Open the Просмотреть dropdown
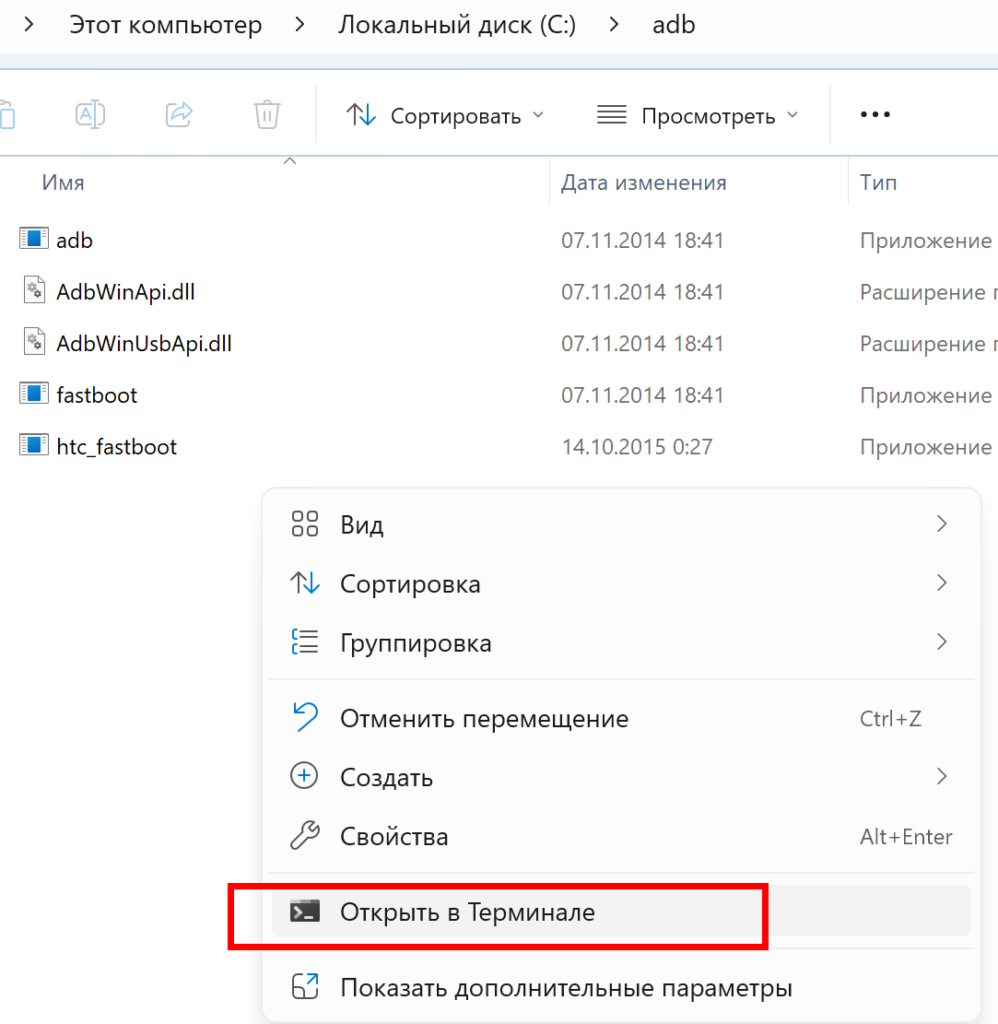Screen dimensions: 998x1024 [x=698, y=116]
